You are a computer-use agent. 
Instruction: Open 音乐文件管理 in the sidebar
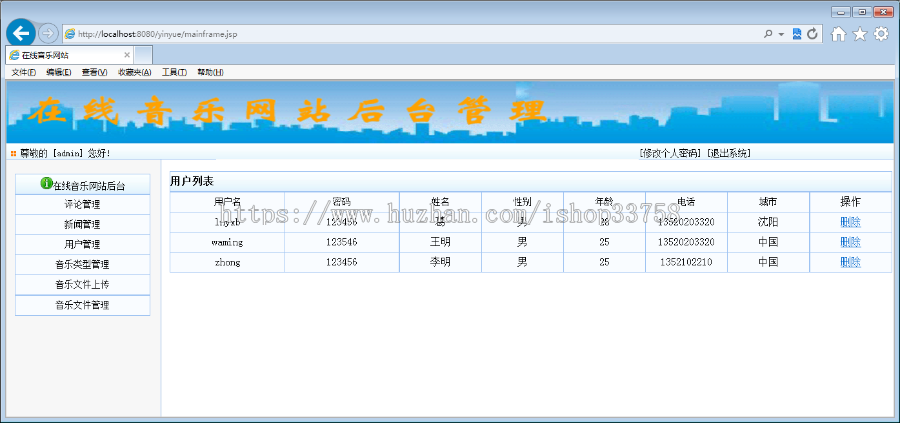click(x=83, y=305)
